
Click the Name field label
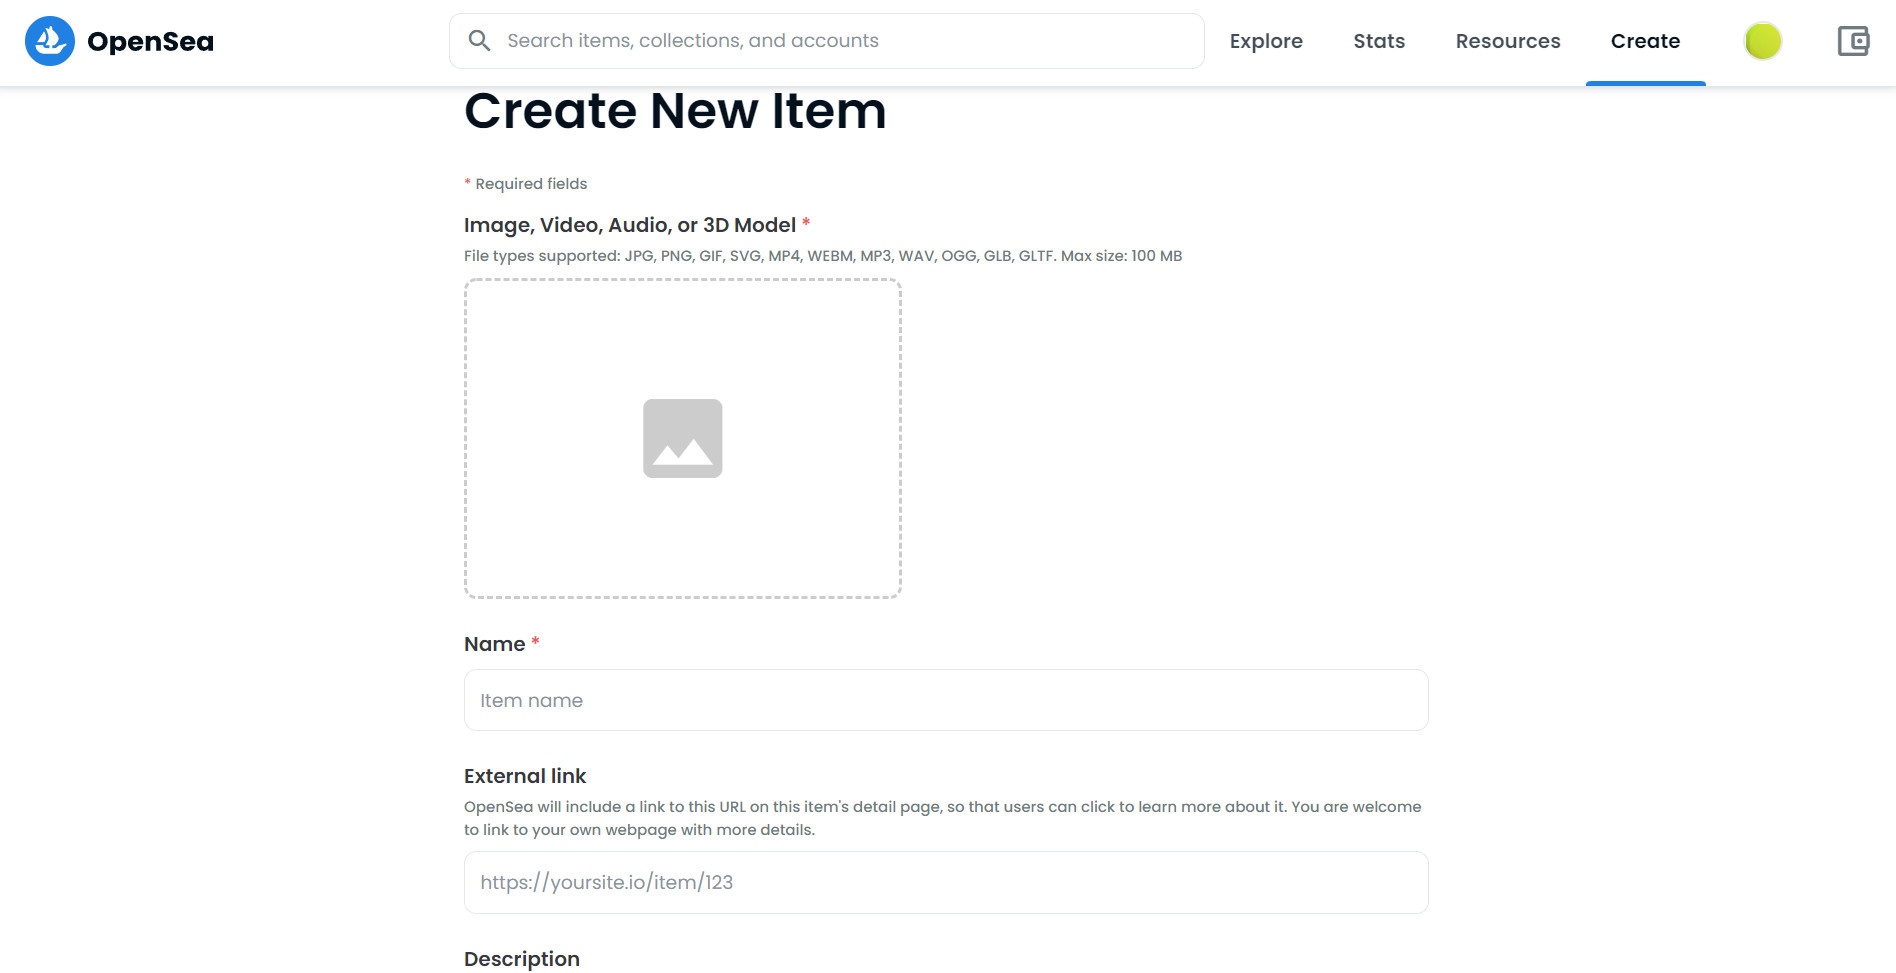pos(494,644)
